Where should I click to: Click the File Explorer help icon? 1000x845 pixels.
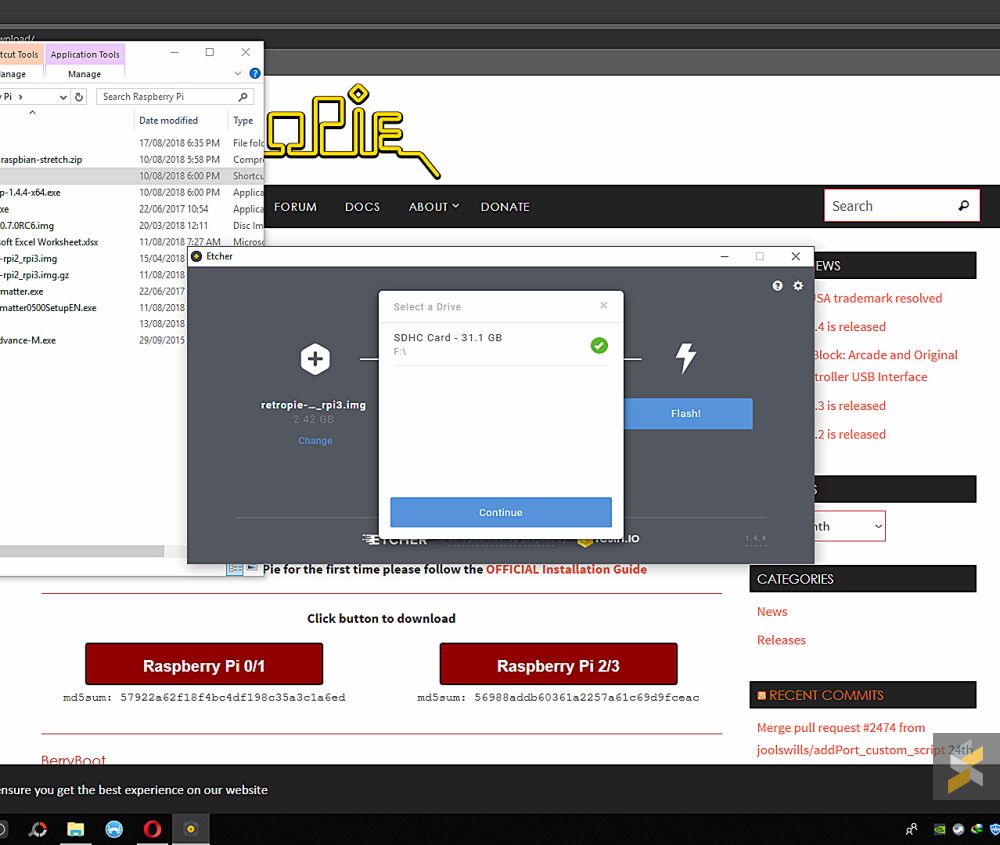click(x=255, y=73)
